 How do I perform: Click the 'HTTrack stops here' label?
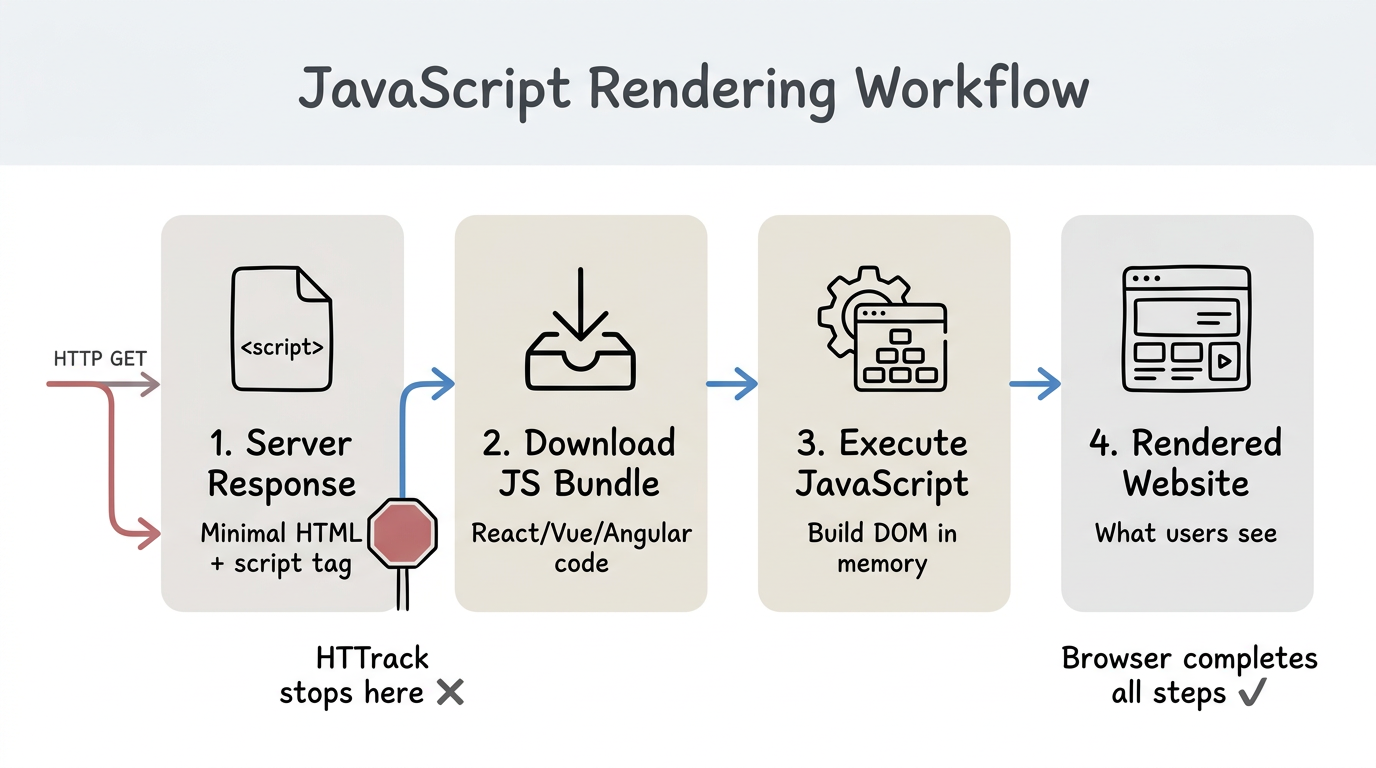[370, 675]
